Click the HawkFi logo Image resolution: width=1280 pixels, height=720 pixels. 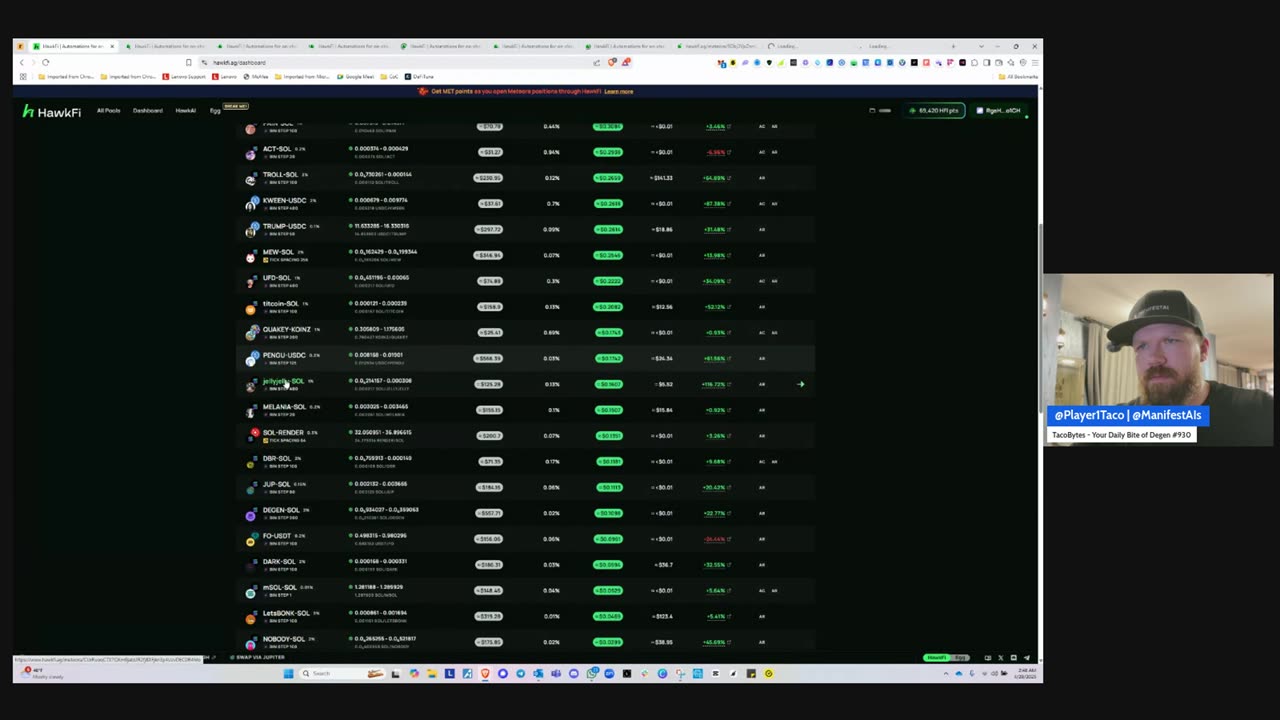pyautogui.click(x=52, y=112)
